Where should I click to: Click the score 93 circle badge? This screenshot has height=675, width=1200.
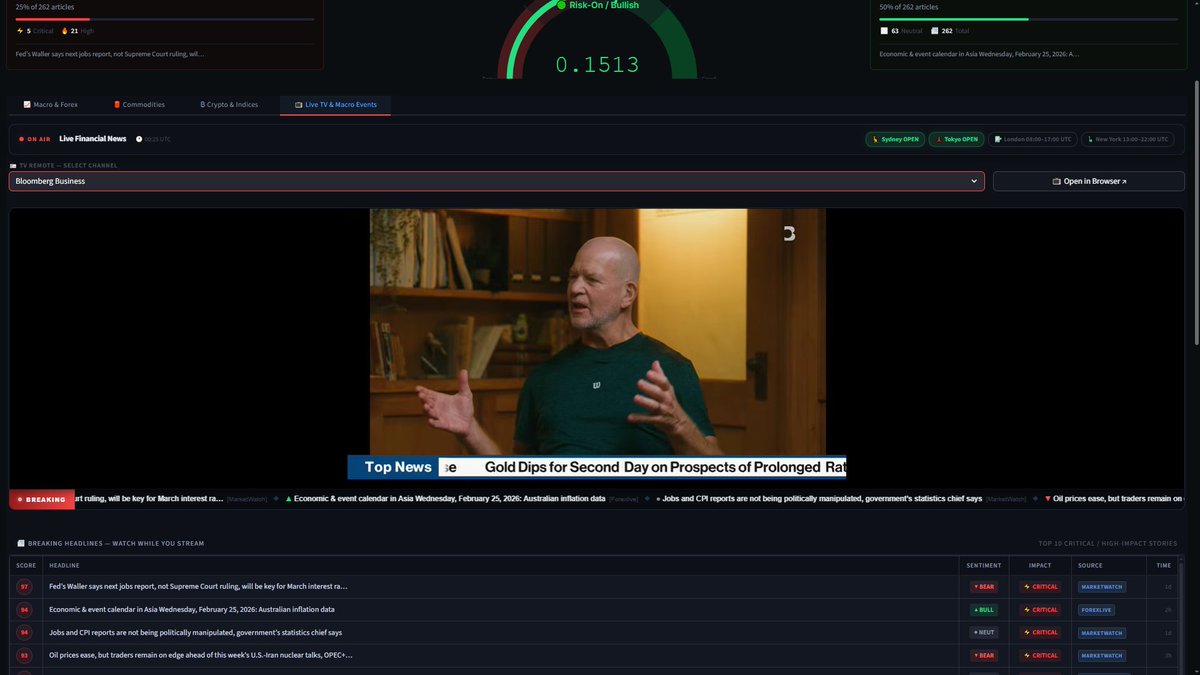coord(24,655)
